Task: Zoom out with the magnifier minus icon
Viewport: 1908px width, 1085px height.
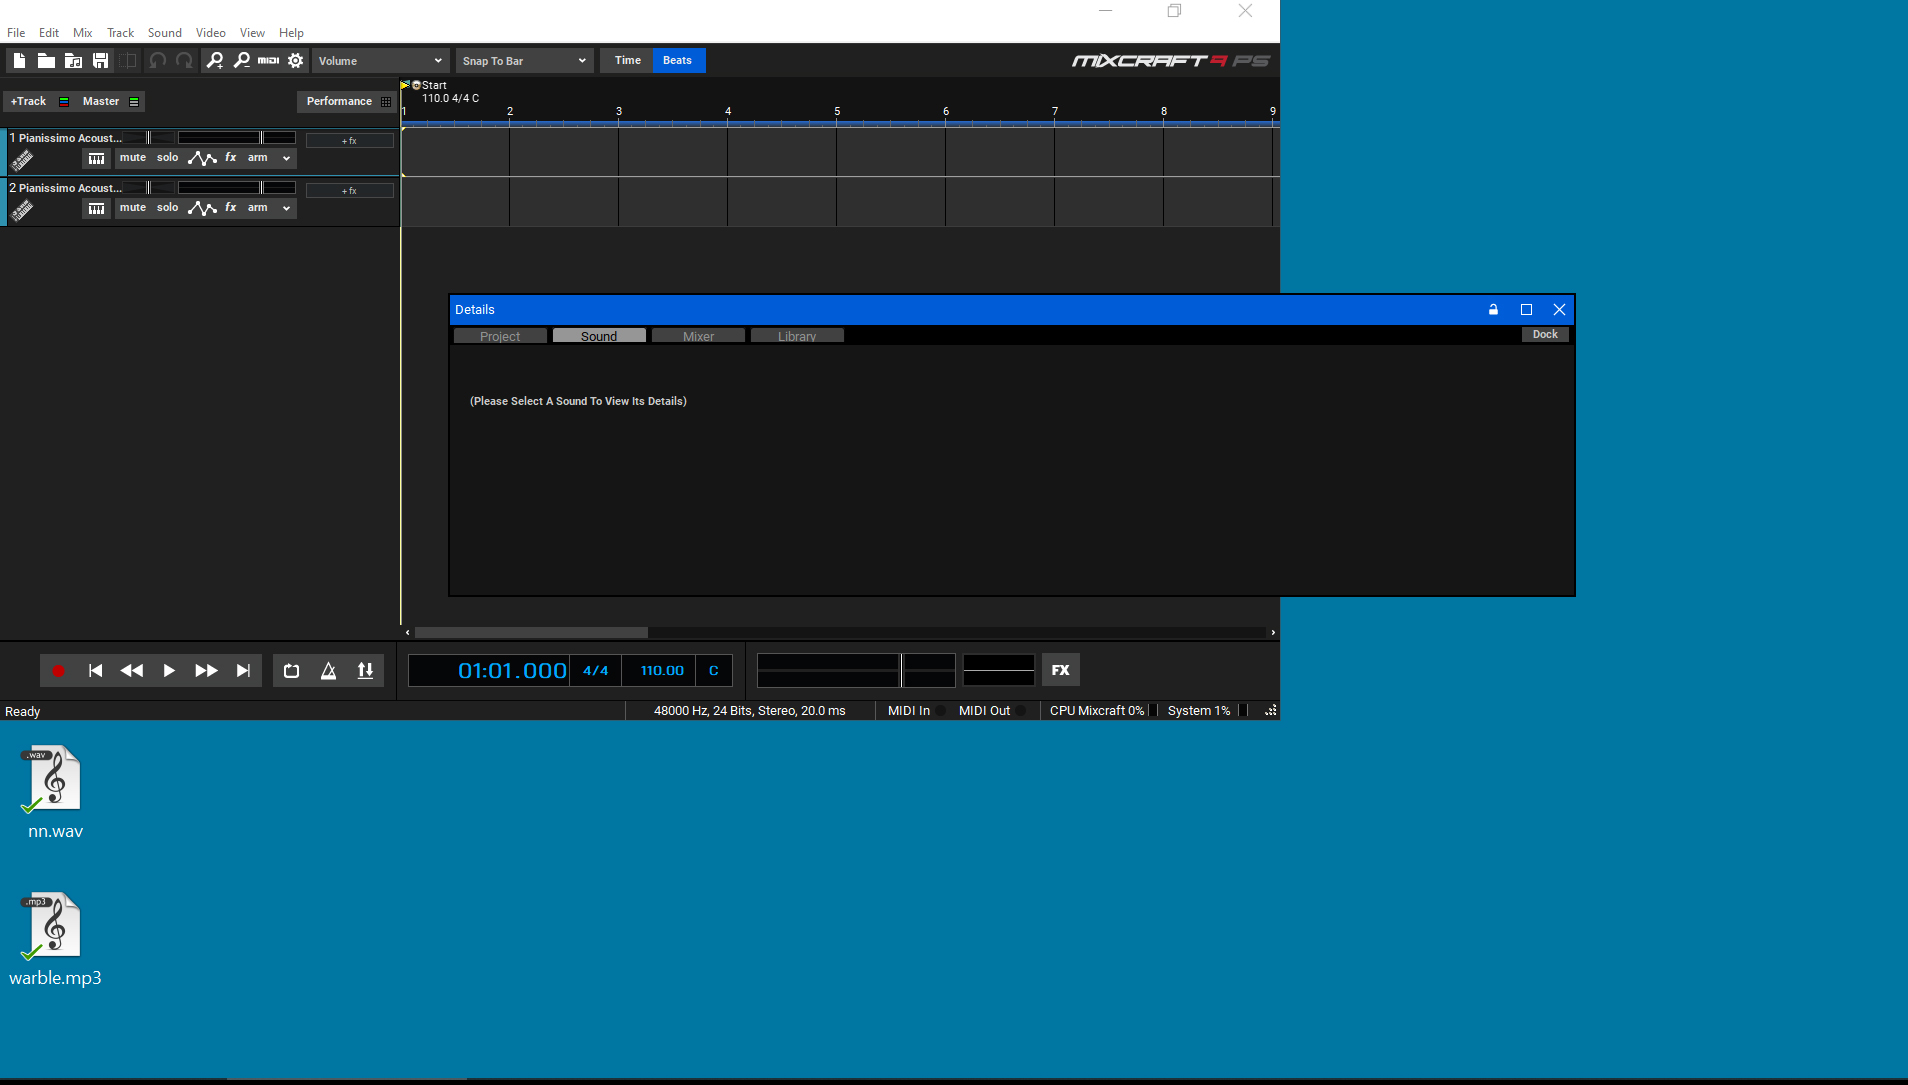Action: point(242,61)
